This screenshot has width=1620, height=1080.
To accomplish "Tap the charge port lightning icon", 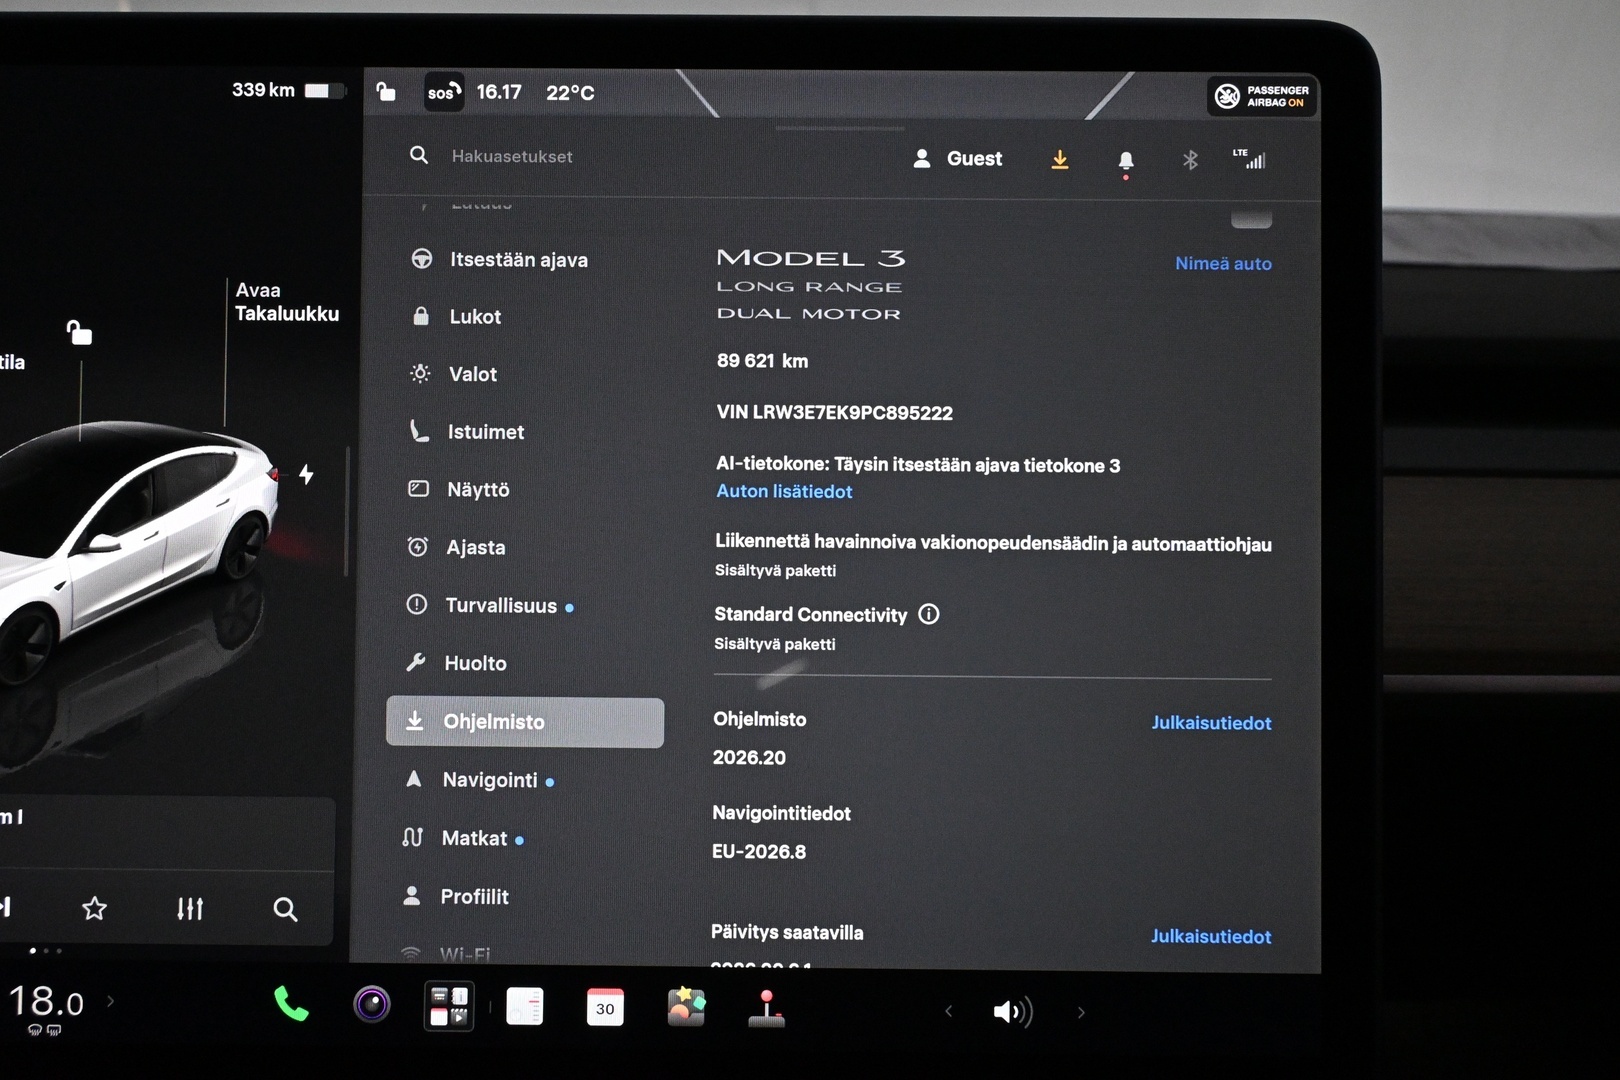I will pos(306,474).
